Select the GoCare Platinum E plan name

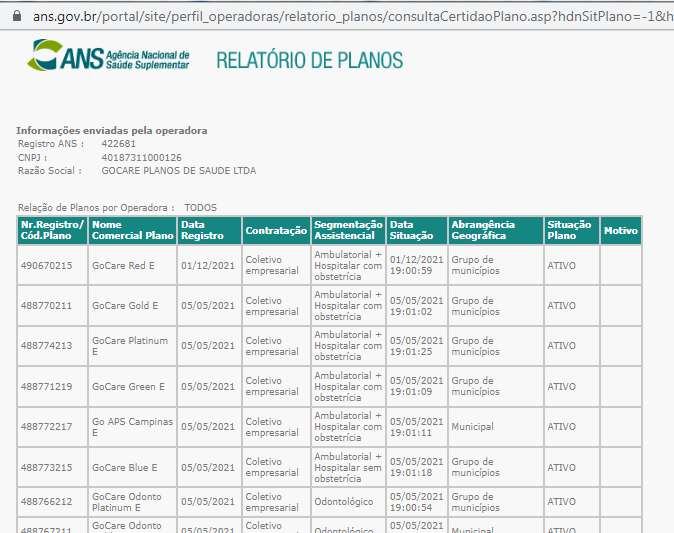tap(130, 346)
